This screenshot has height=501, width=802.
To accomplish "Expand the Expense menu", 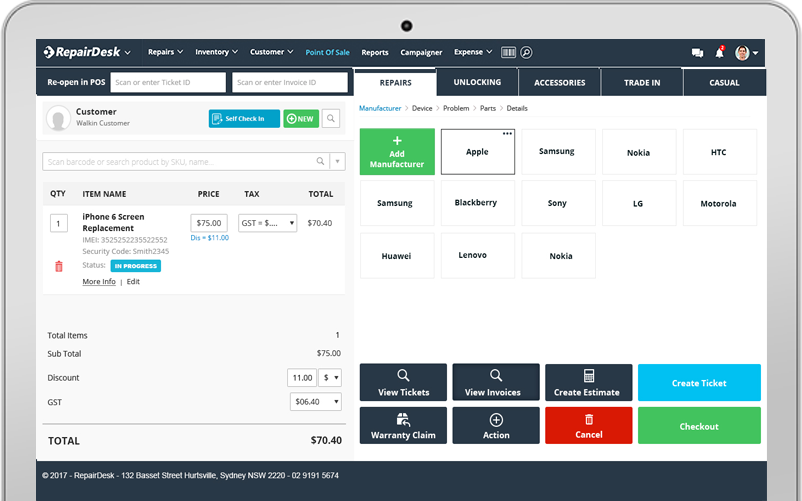I will pos(473,52).
